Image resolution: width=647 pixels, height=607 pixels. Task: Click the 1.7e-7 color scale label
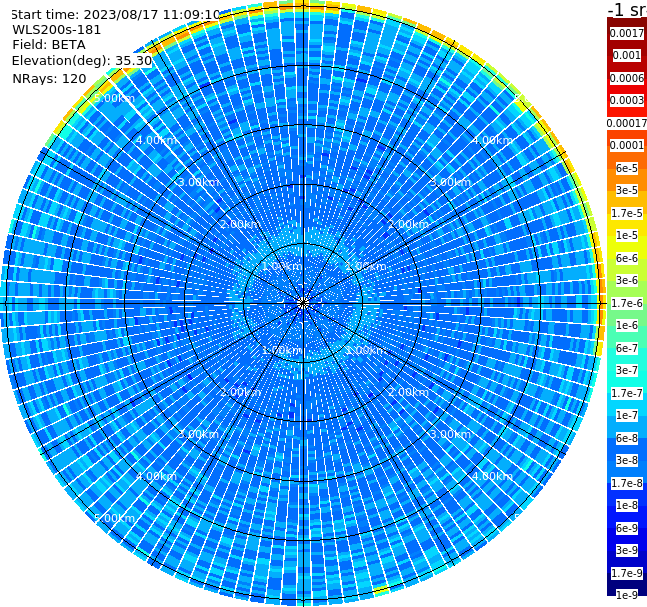(x=627, y=393)
